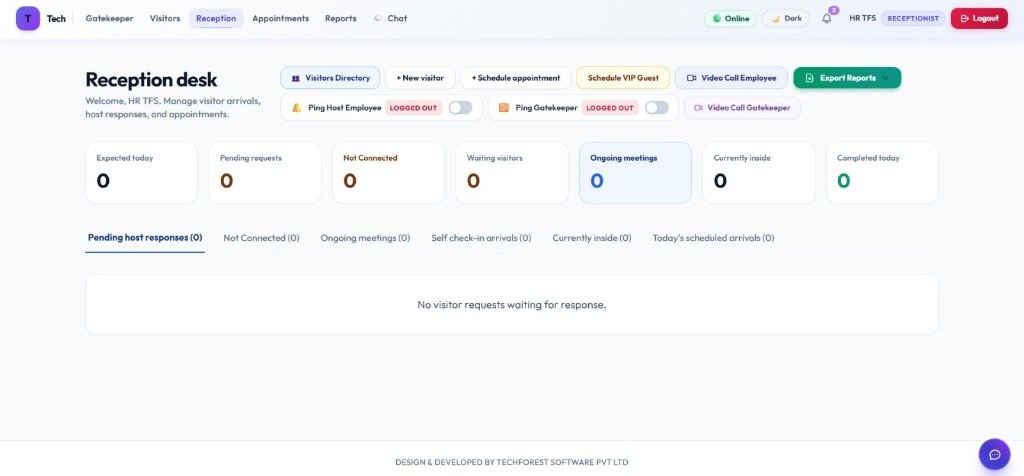Open the floating chat bubble icon
The height and width of the screenshot is (476, 1024).
[x=995, y=454]
